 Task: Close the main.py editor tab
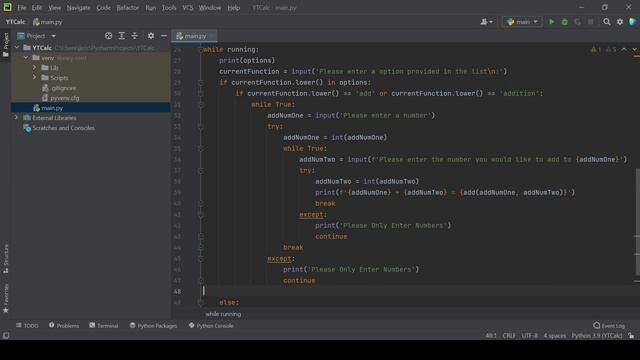coord(213,36)
